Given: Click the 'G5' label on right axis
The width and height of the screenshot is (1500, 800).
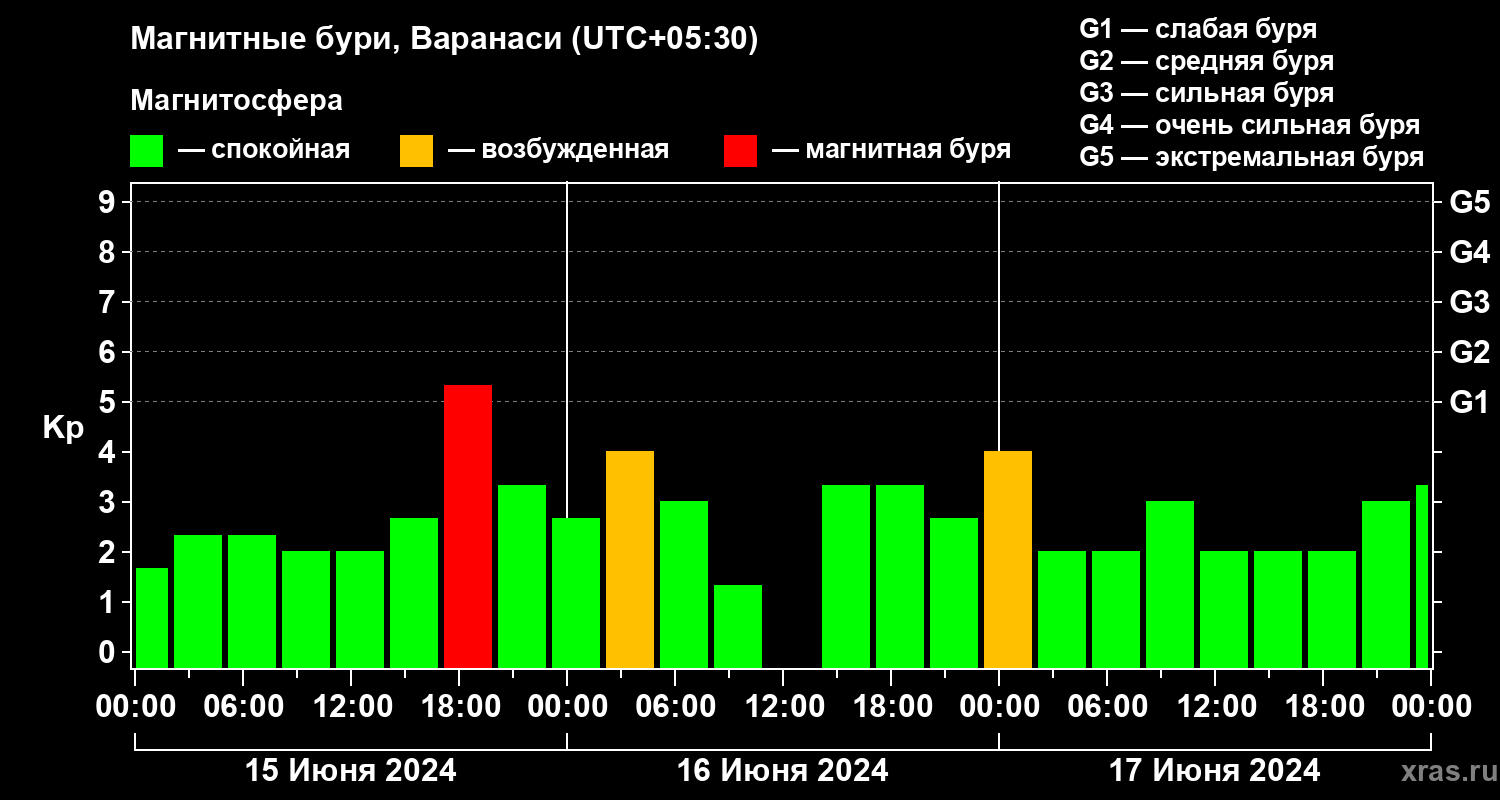Looking at the screenshot, I should coord(1469,202).
